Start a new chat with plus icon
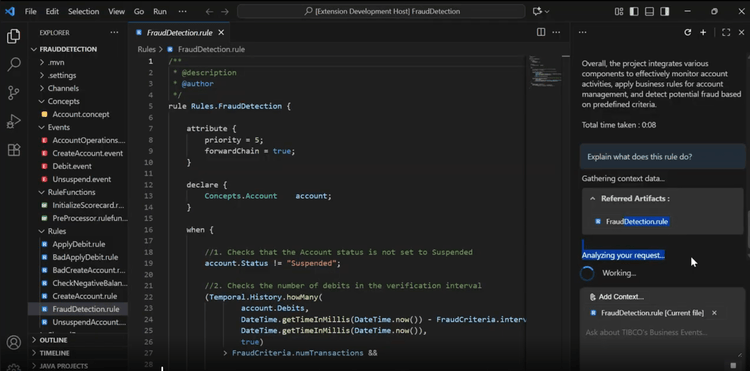The height and width of the screenshot is (371, 750). (703, 33)
